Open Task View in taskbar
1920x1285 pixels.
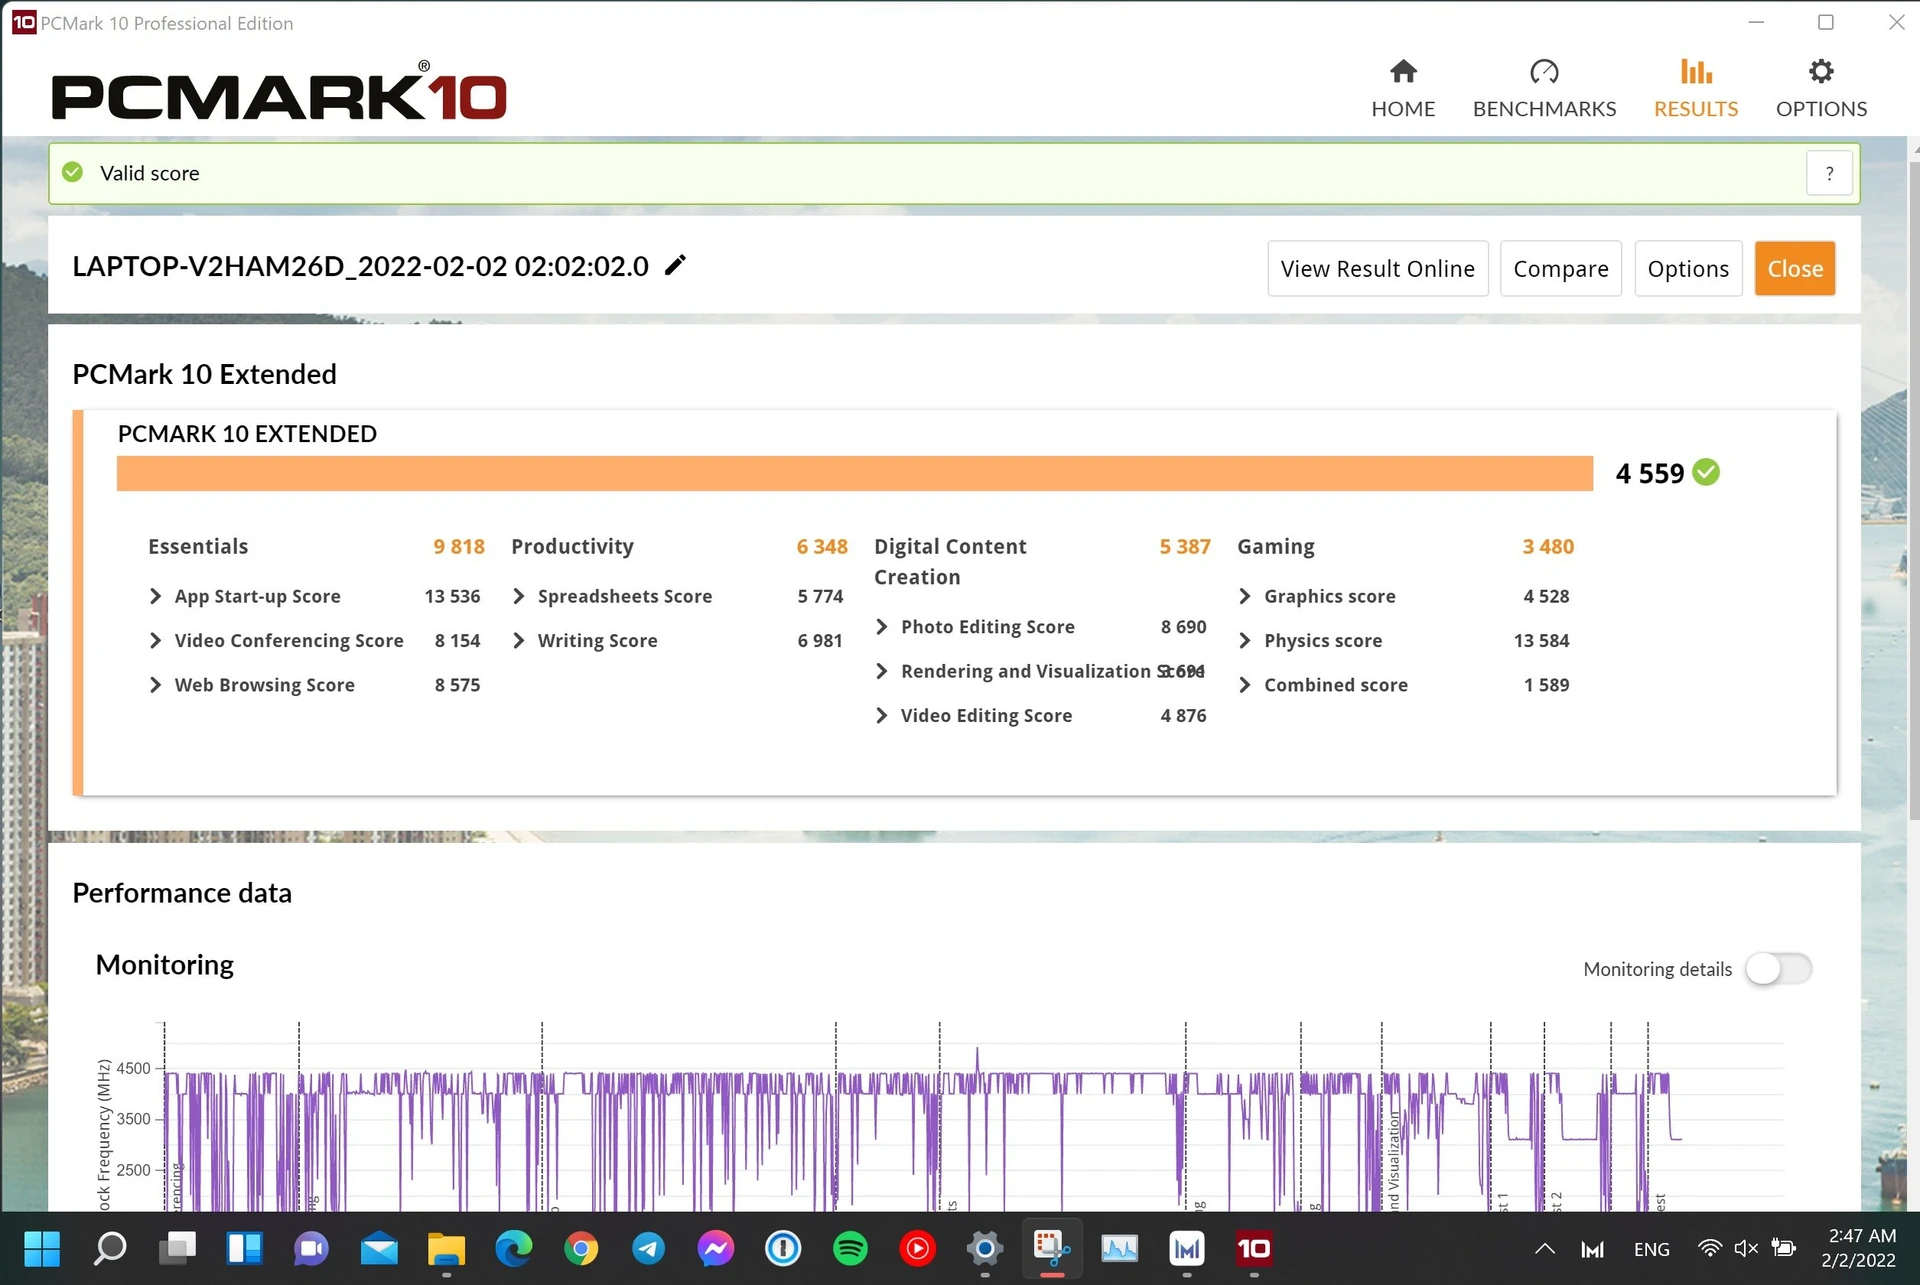[178, 1249]
